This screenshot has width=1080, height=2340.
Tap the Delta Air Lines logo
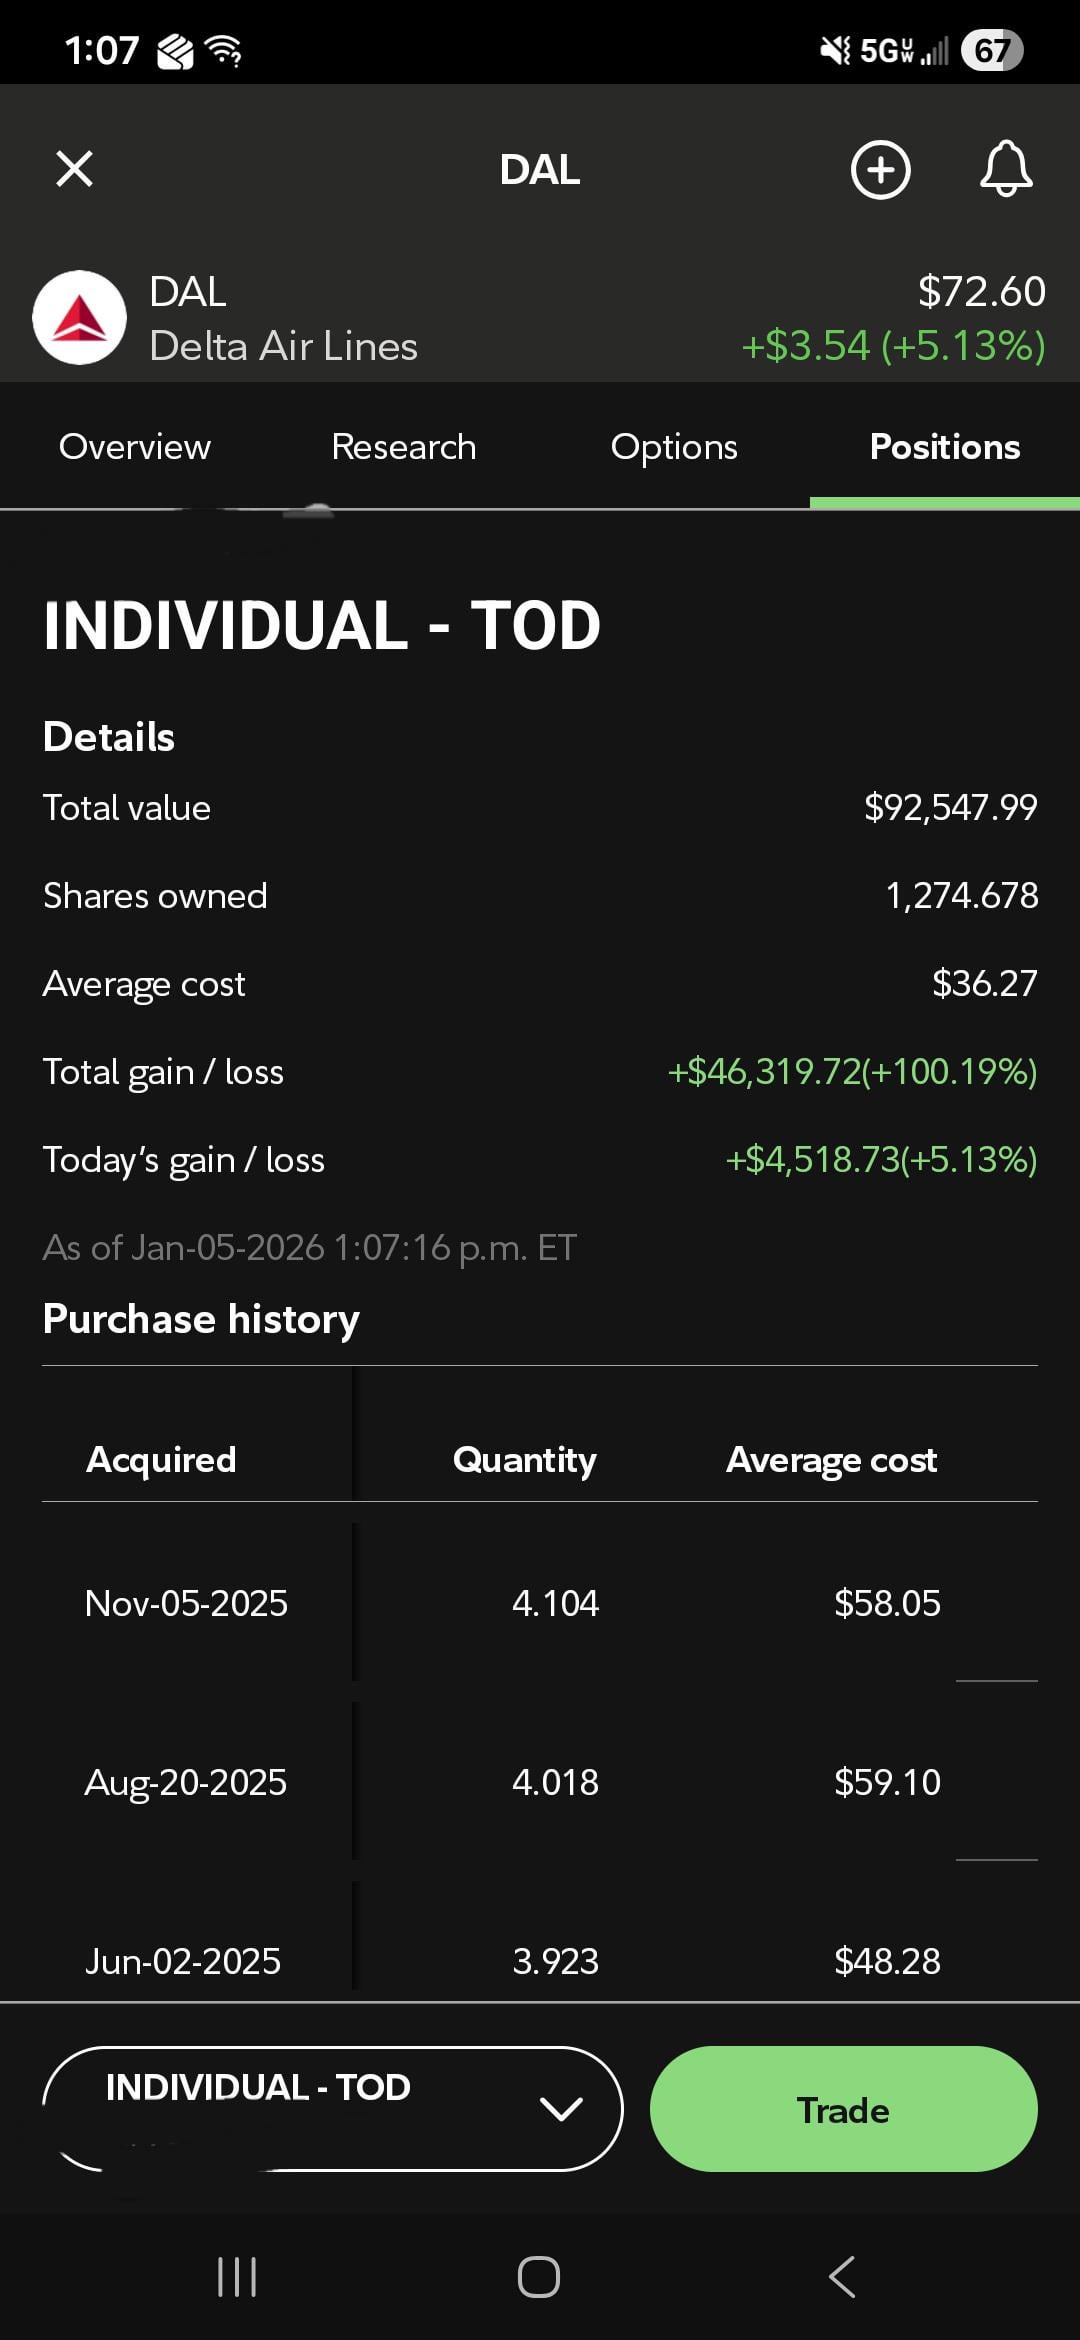pos(80,318)
